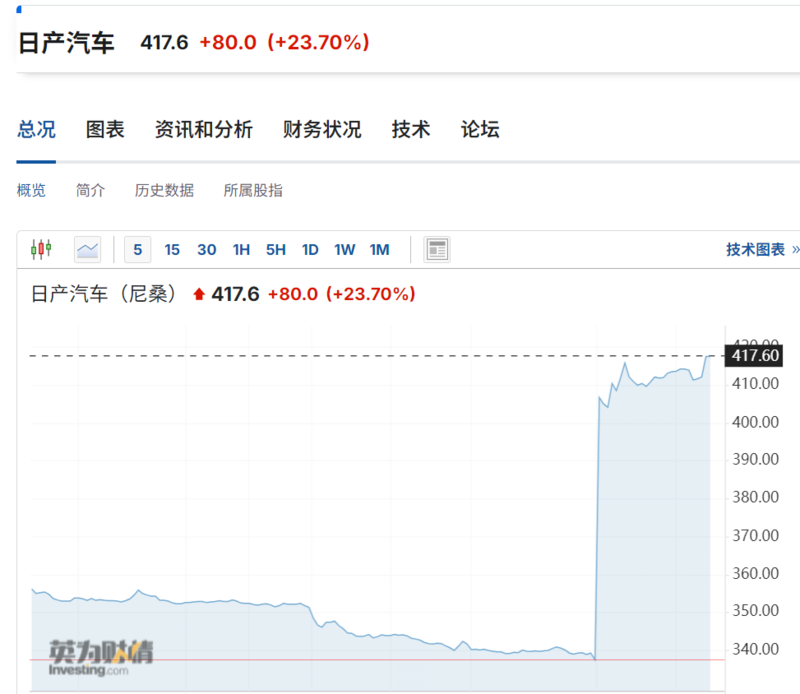The image size is (800, 694).
Task: Click the 日产汽车 page title
Action: 66,43
